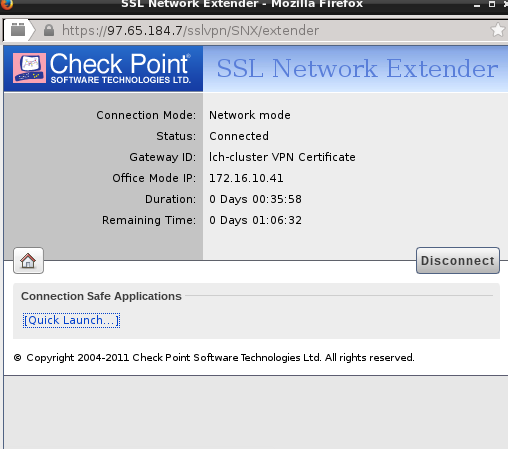Click the SSL Network Extender heading
The height and width of the screenshot is (449, 508).
[x=357, y=69]
